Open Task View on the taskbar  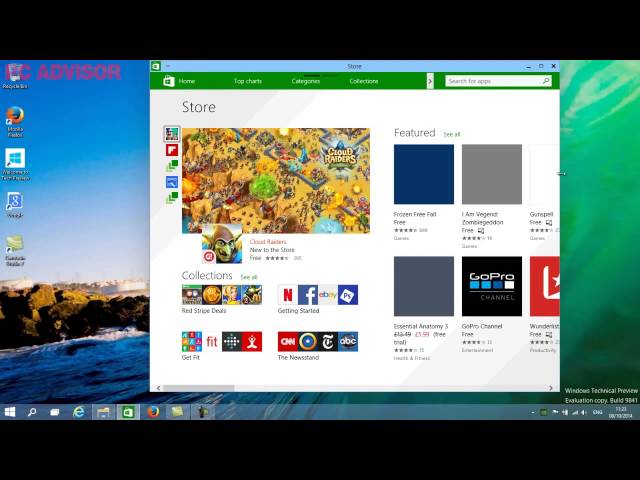pyautogui.click(x=54, y=412)
